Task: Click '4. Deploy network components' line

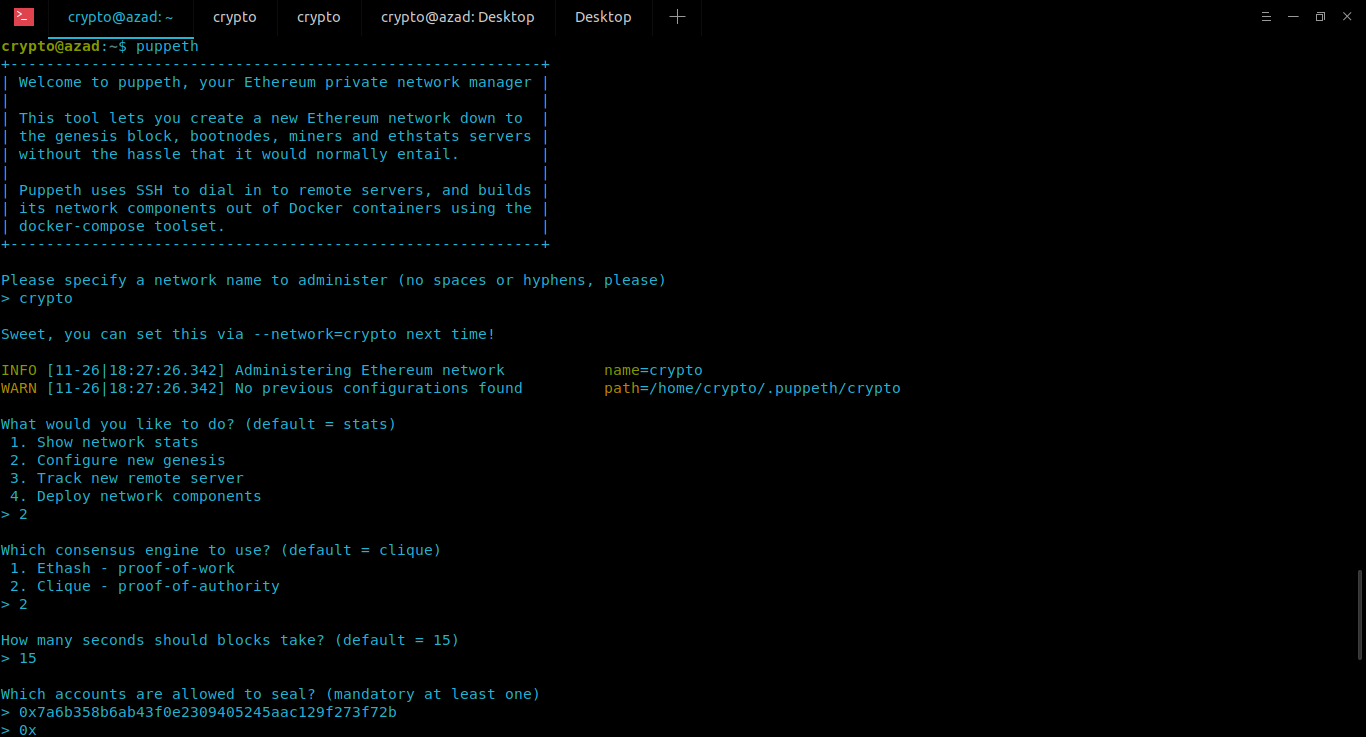Action: 136,496
